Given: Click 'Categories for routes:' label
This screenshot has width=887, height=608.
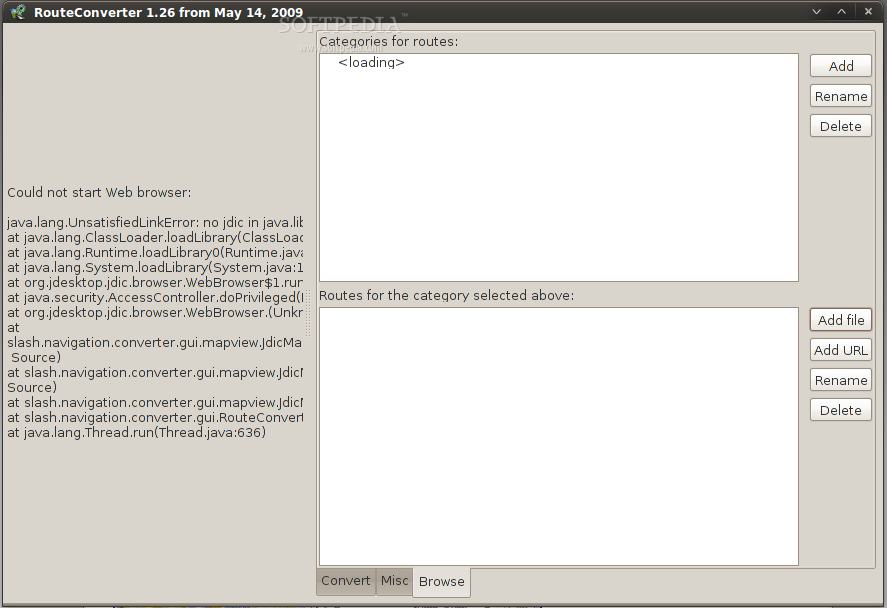Looking at the screenshot, I should coord(389,41).
